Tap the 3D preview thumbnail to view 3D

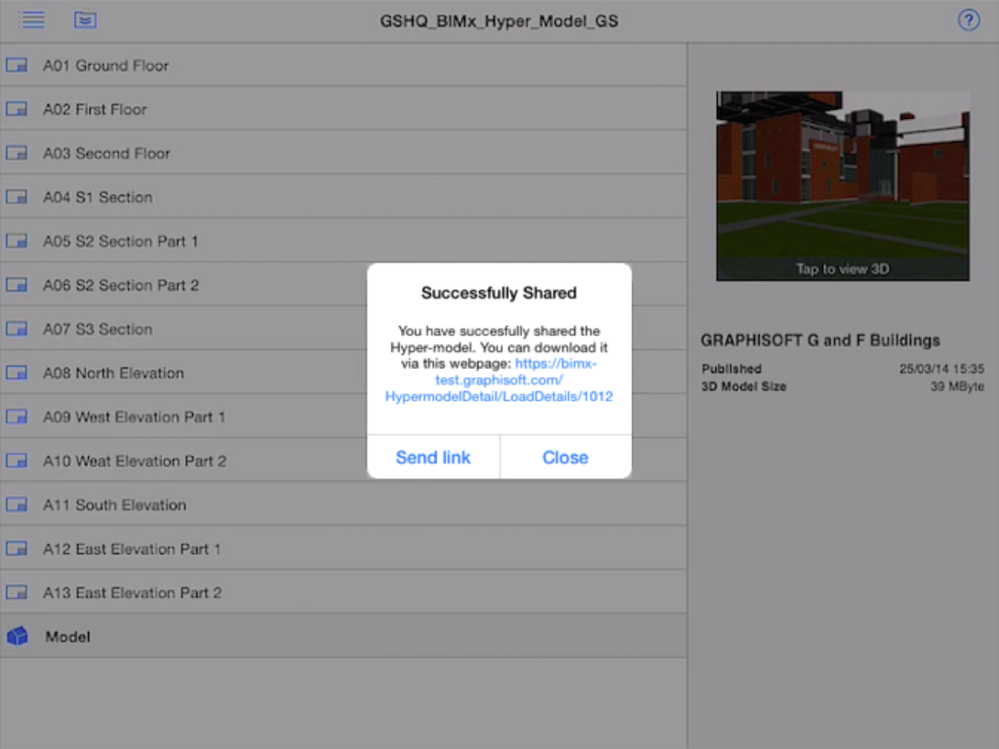[842, 185]
